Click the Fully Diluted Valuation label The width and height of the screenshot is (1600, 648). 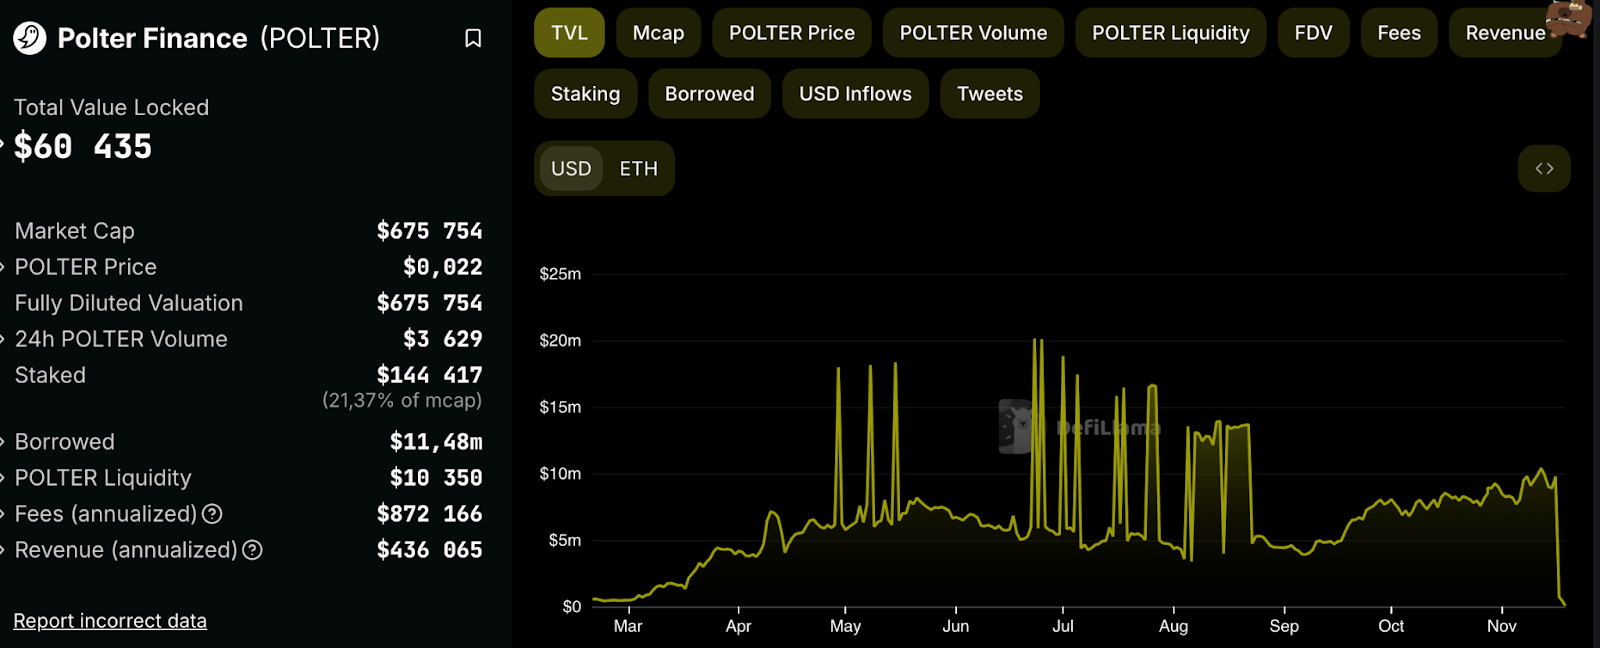(129, 303)
